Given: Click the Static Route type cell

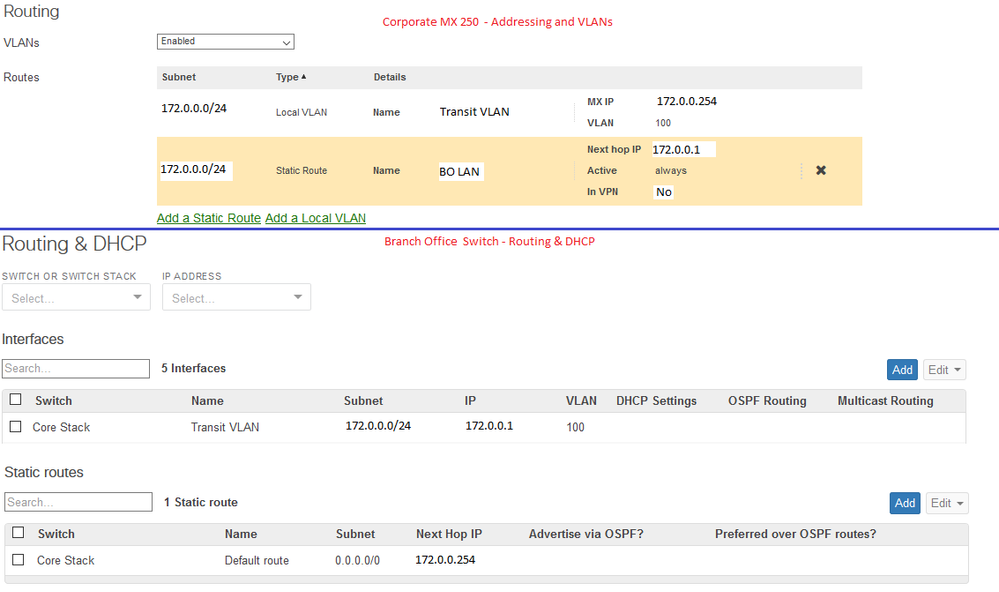Looking at the screenshot, I should tap(301, 171).
